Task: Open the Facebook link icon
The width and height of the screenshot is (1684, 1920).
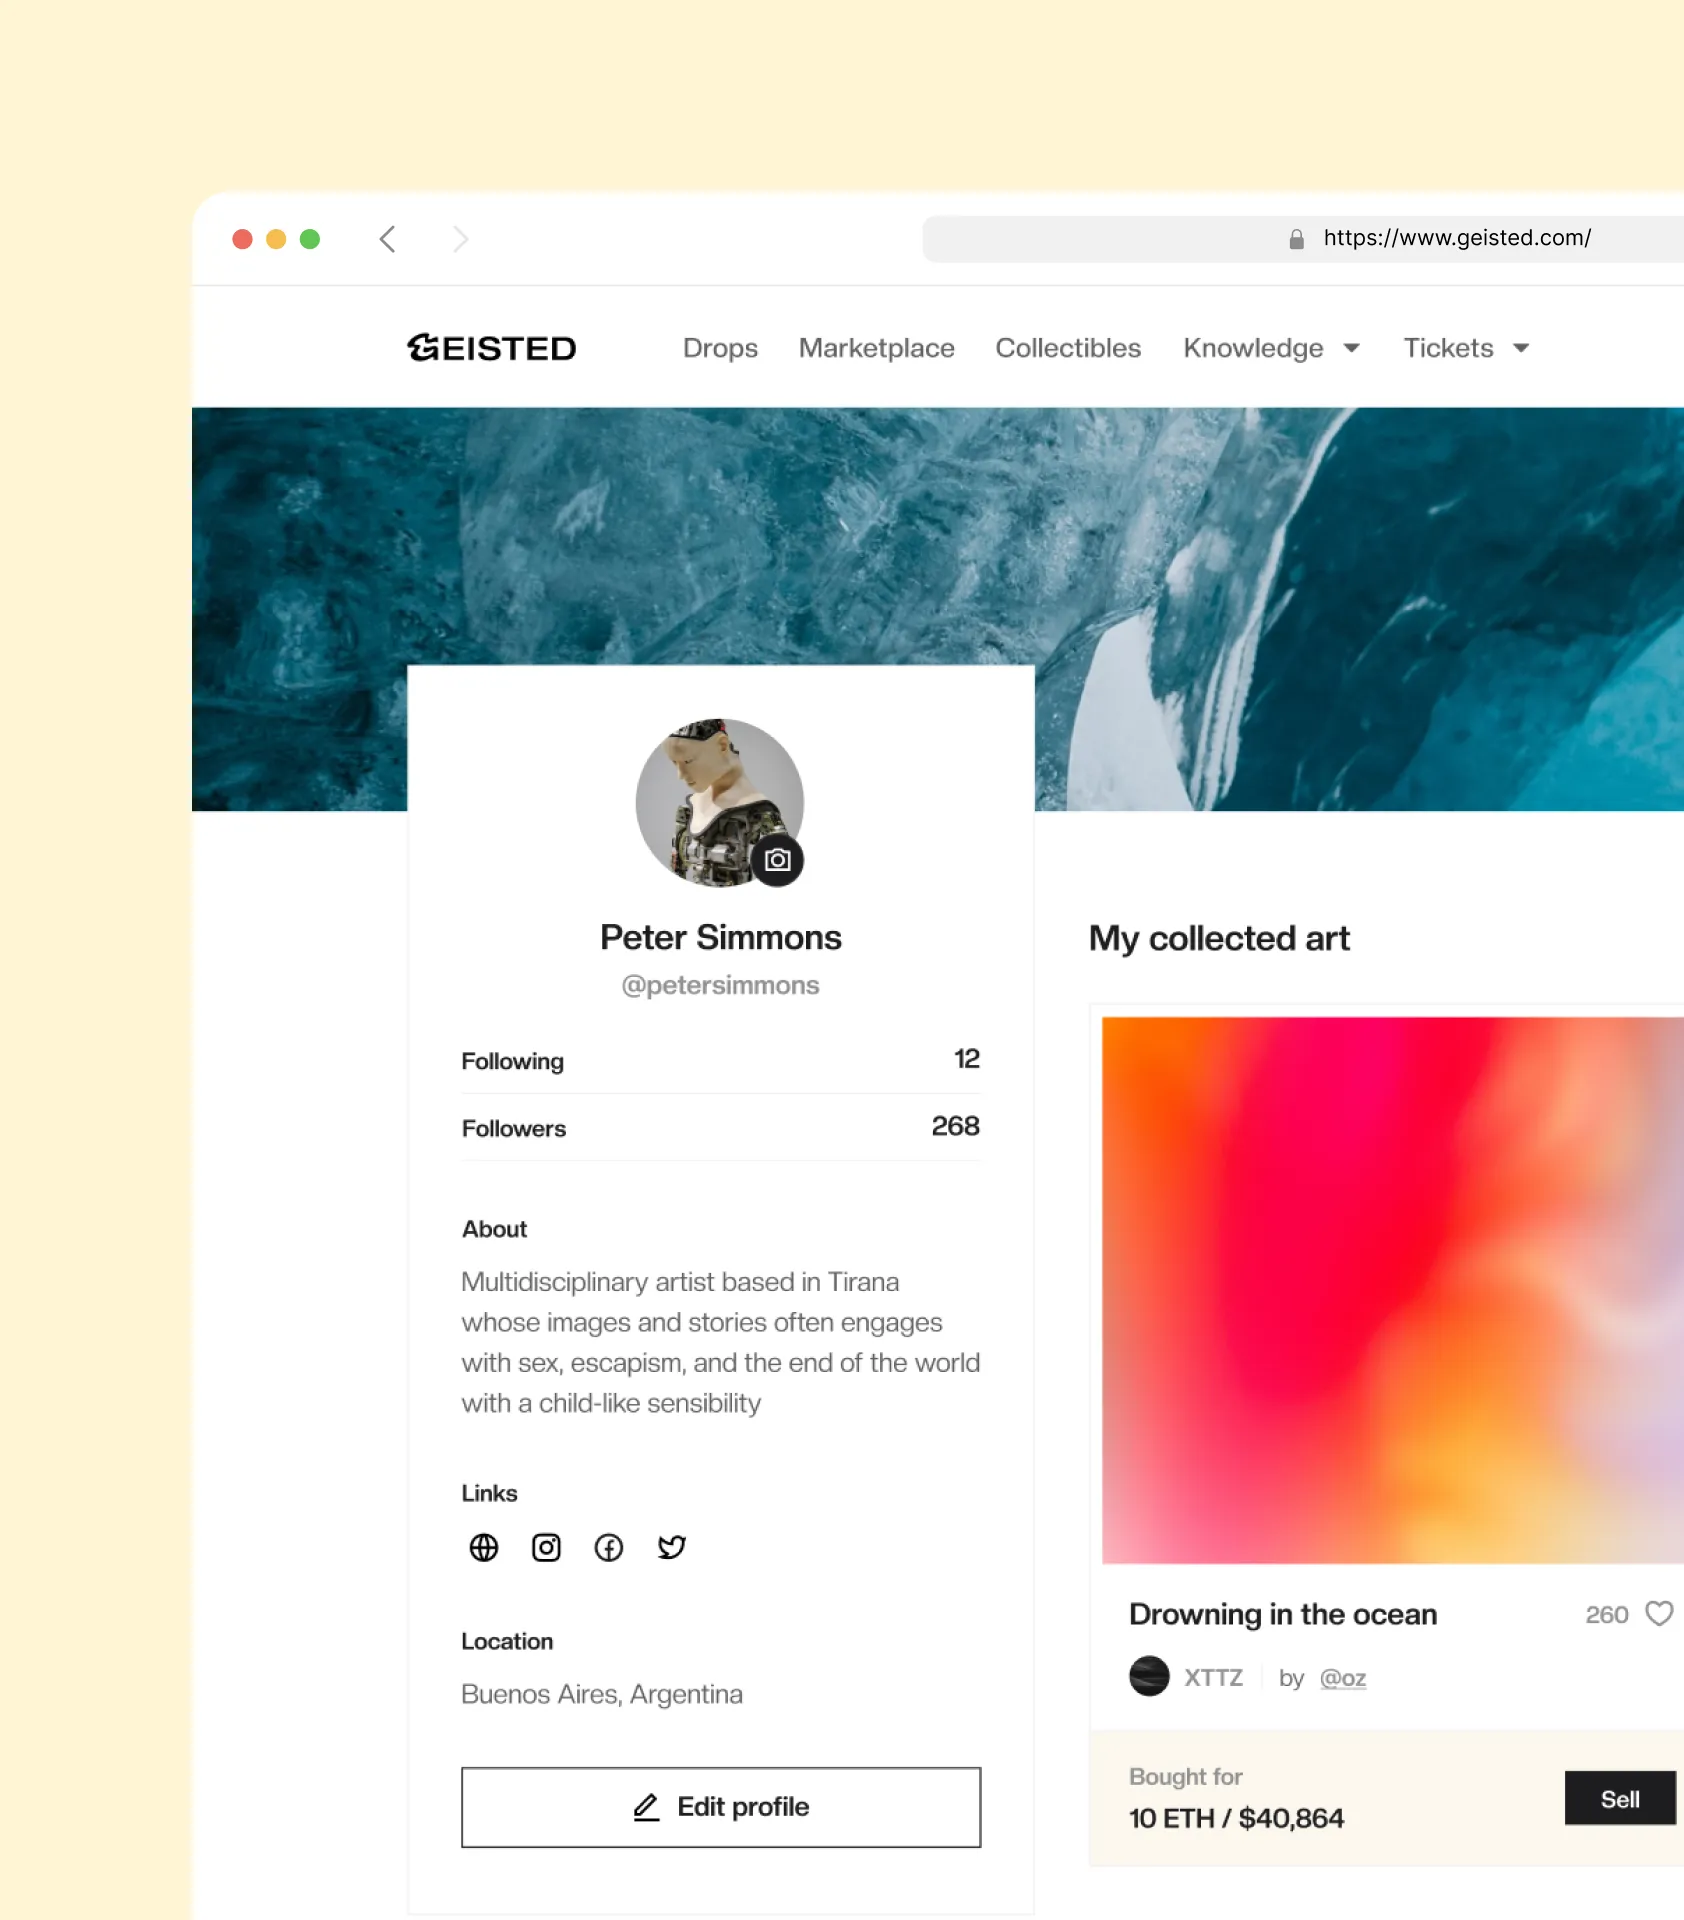Action: coord(609,1547)
